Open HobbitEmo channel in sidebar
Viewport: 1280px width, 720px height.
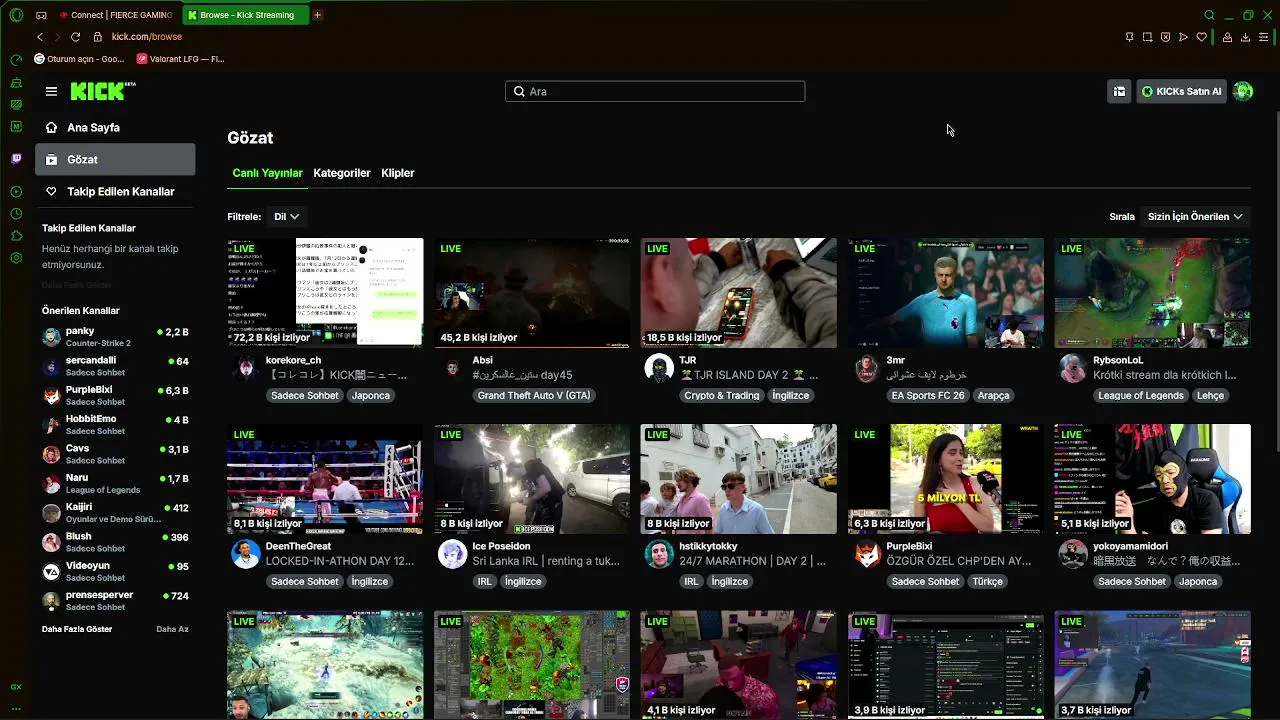115,425
